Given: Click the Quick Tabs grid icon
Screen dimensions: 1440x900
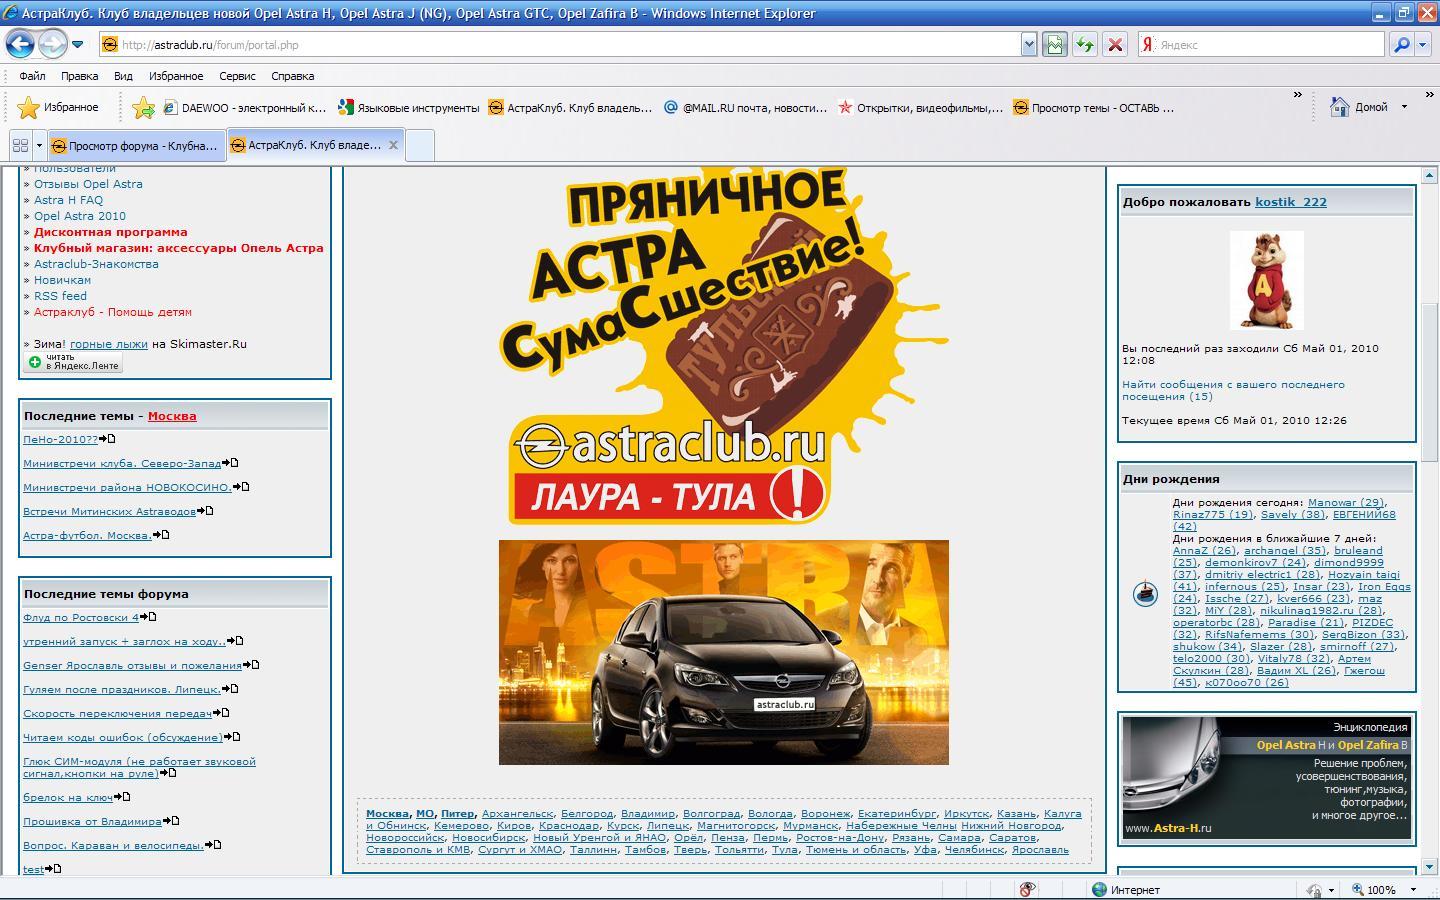Looking at the screenshot, I should [x=20, y=145].
